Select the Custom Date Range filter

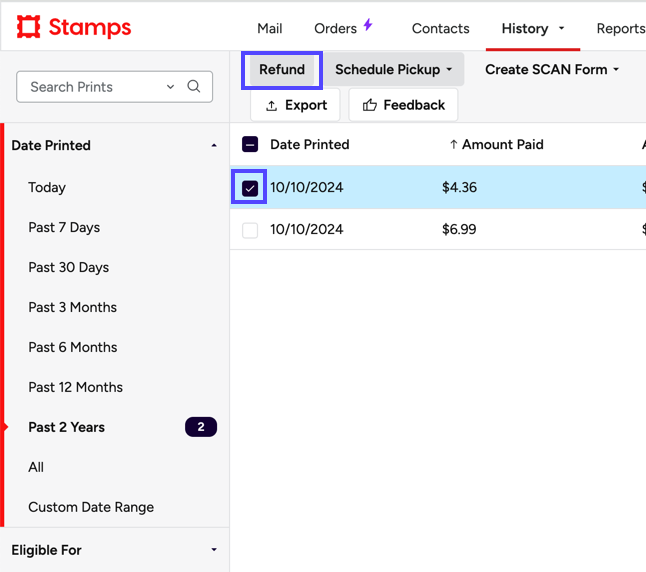(x=91, y=507)
